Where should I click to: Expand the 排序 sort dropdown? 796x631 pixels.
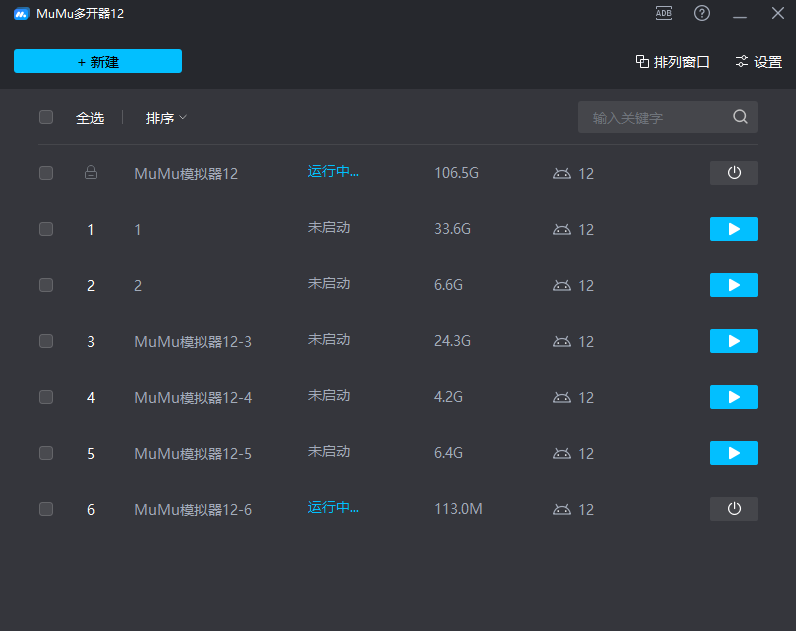click(x=166, y=118)
